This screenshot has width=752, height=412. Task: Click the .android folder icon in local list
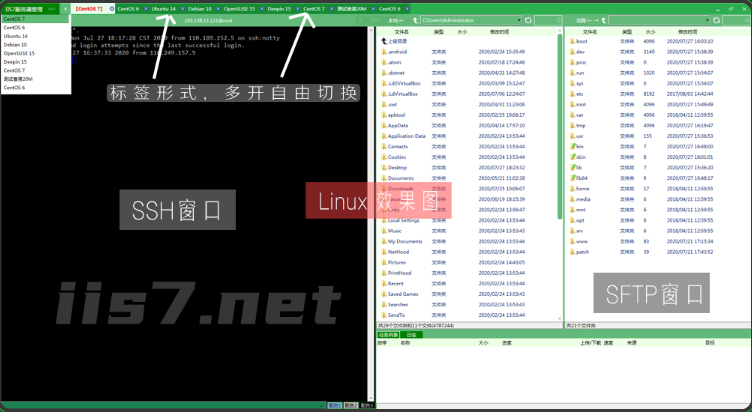384,52
